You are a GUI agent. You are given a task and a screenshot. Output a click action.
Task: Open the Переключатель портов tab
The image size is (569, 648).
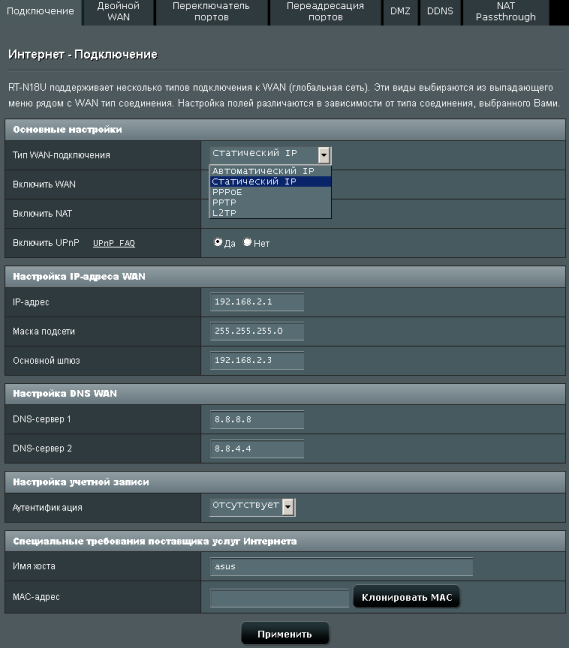[211, 12]
